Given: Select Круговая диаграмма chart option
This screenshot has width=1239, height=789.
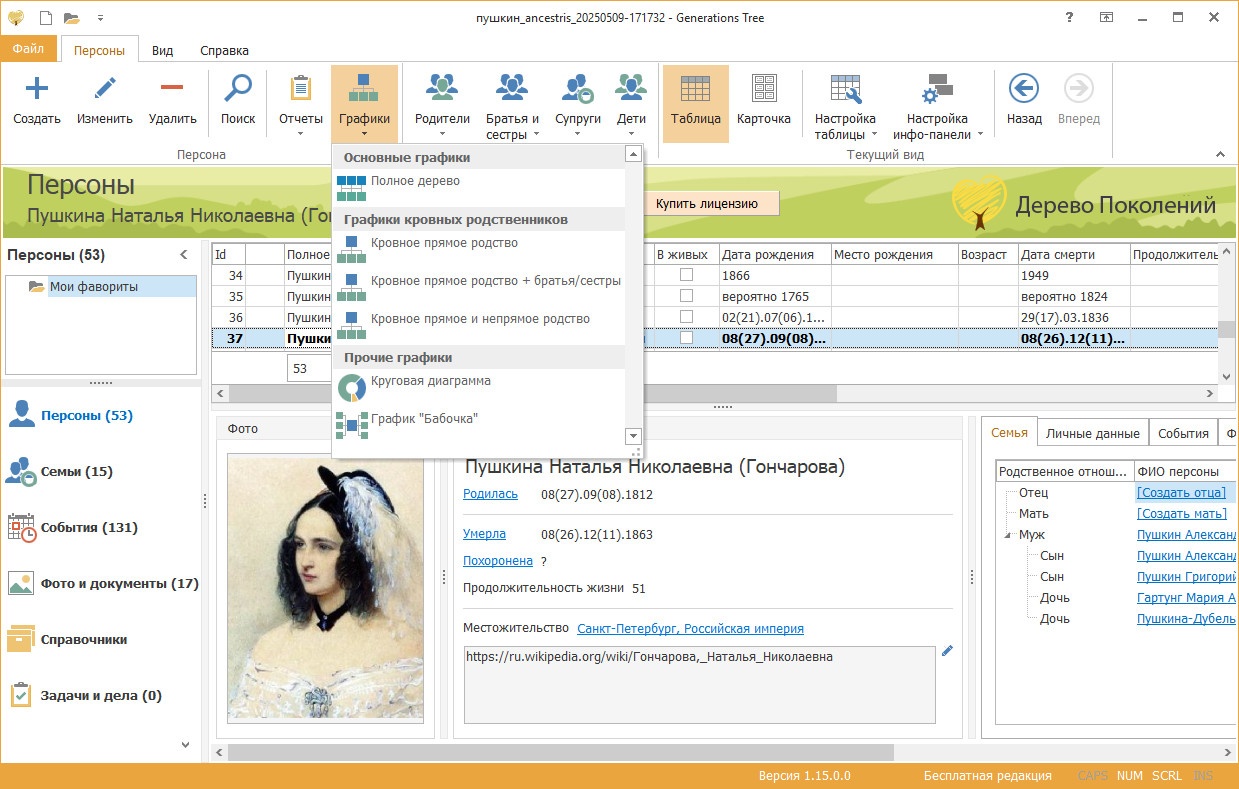Looking at the screenshot, I should [x=430, y=381].
